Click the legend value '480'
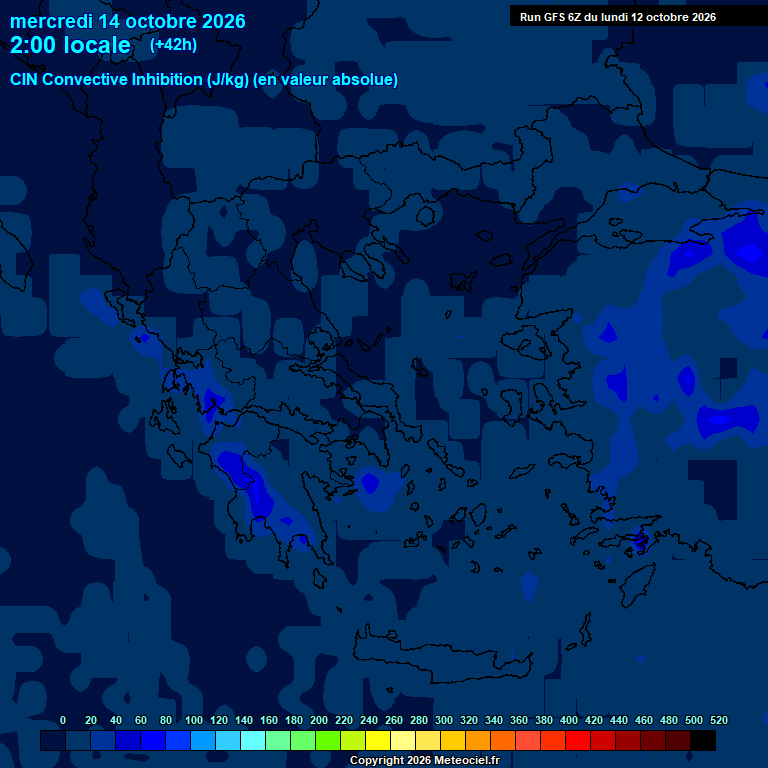This screenshot has width=768, height=768. [669, 720]
